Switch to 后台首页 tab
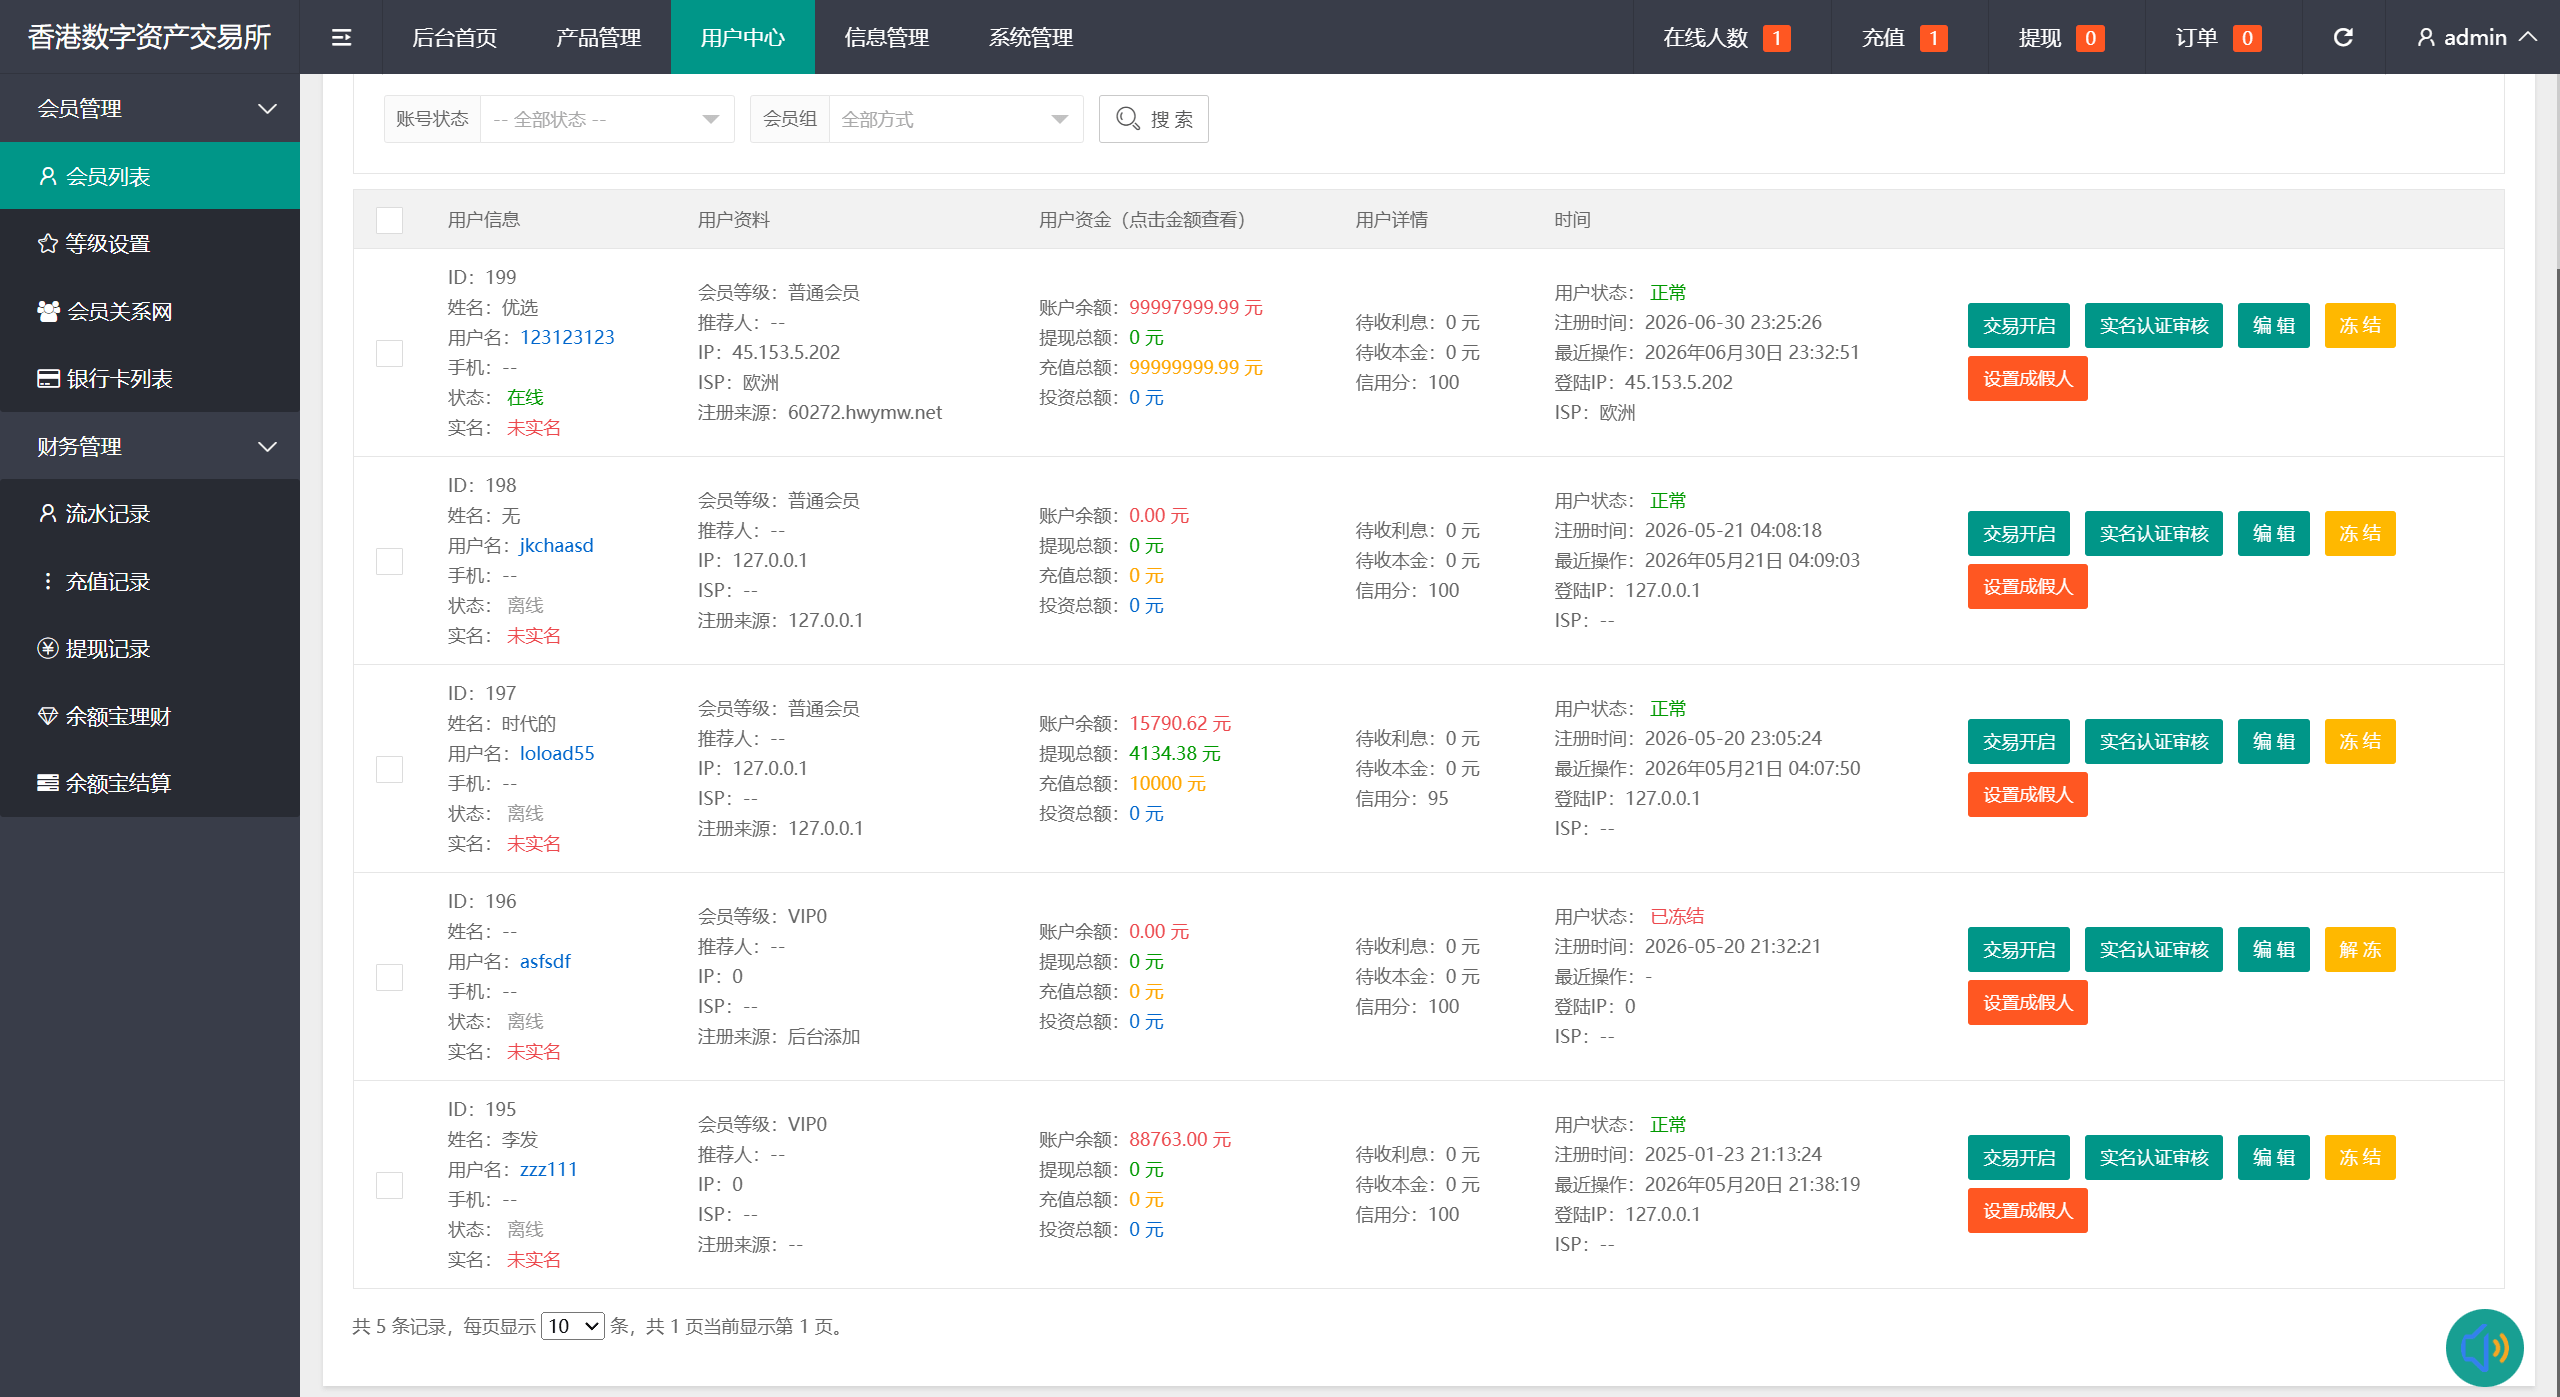This screenshot has height=1397, width=2560. (x=454, y=37)
